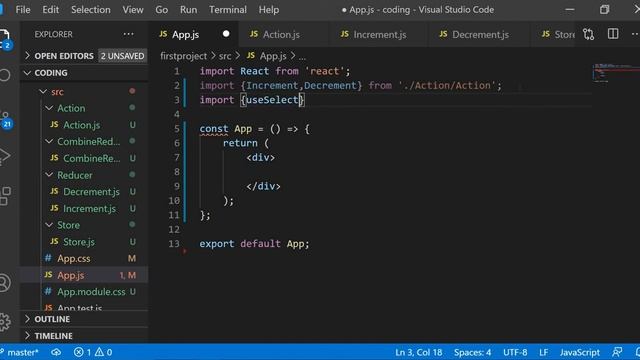640x360 pixels.
Task: Split the editor to the right
Action: (613, 34)
